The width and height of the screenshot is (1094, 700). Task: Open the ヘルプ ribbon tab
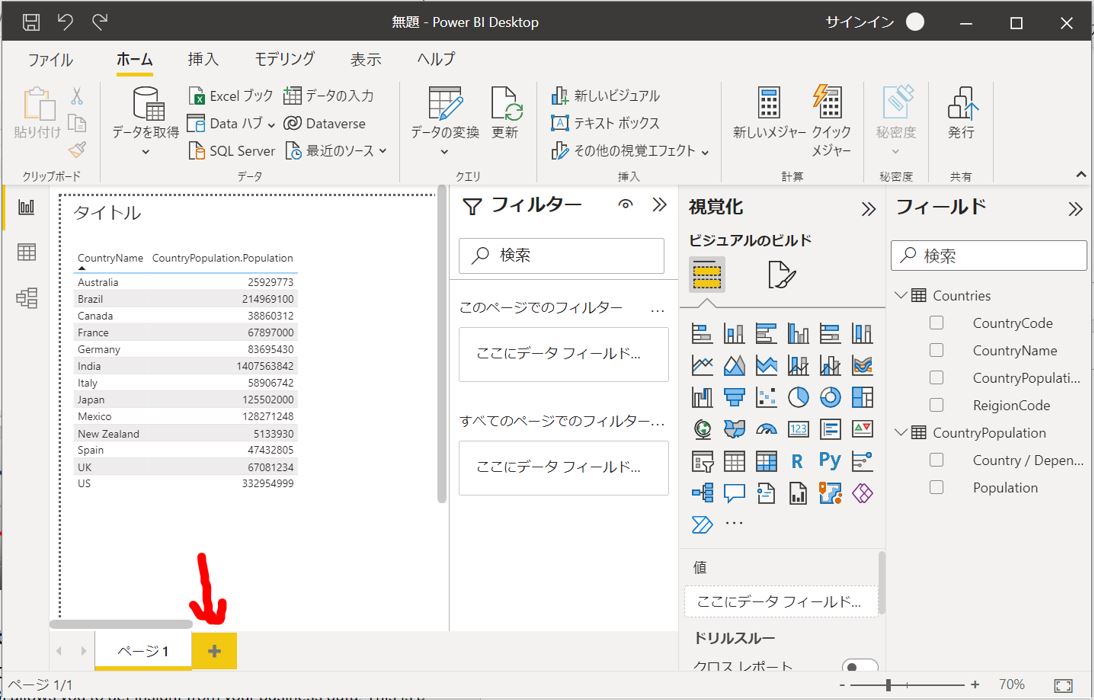coord(436,59)
